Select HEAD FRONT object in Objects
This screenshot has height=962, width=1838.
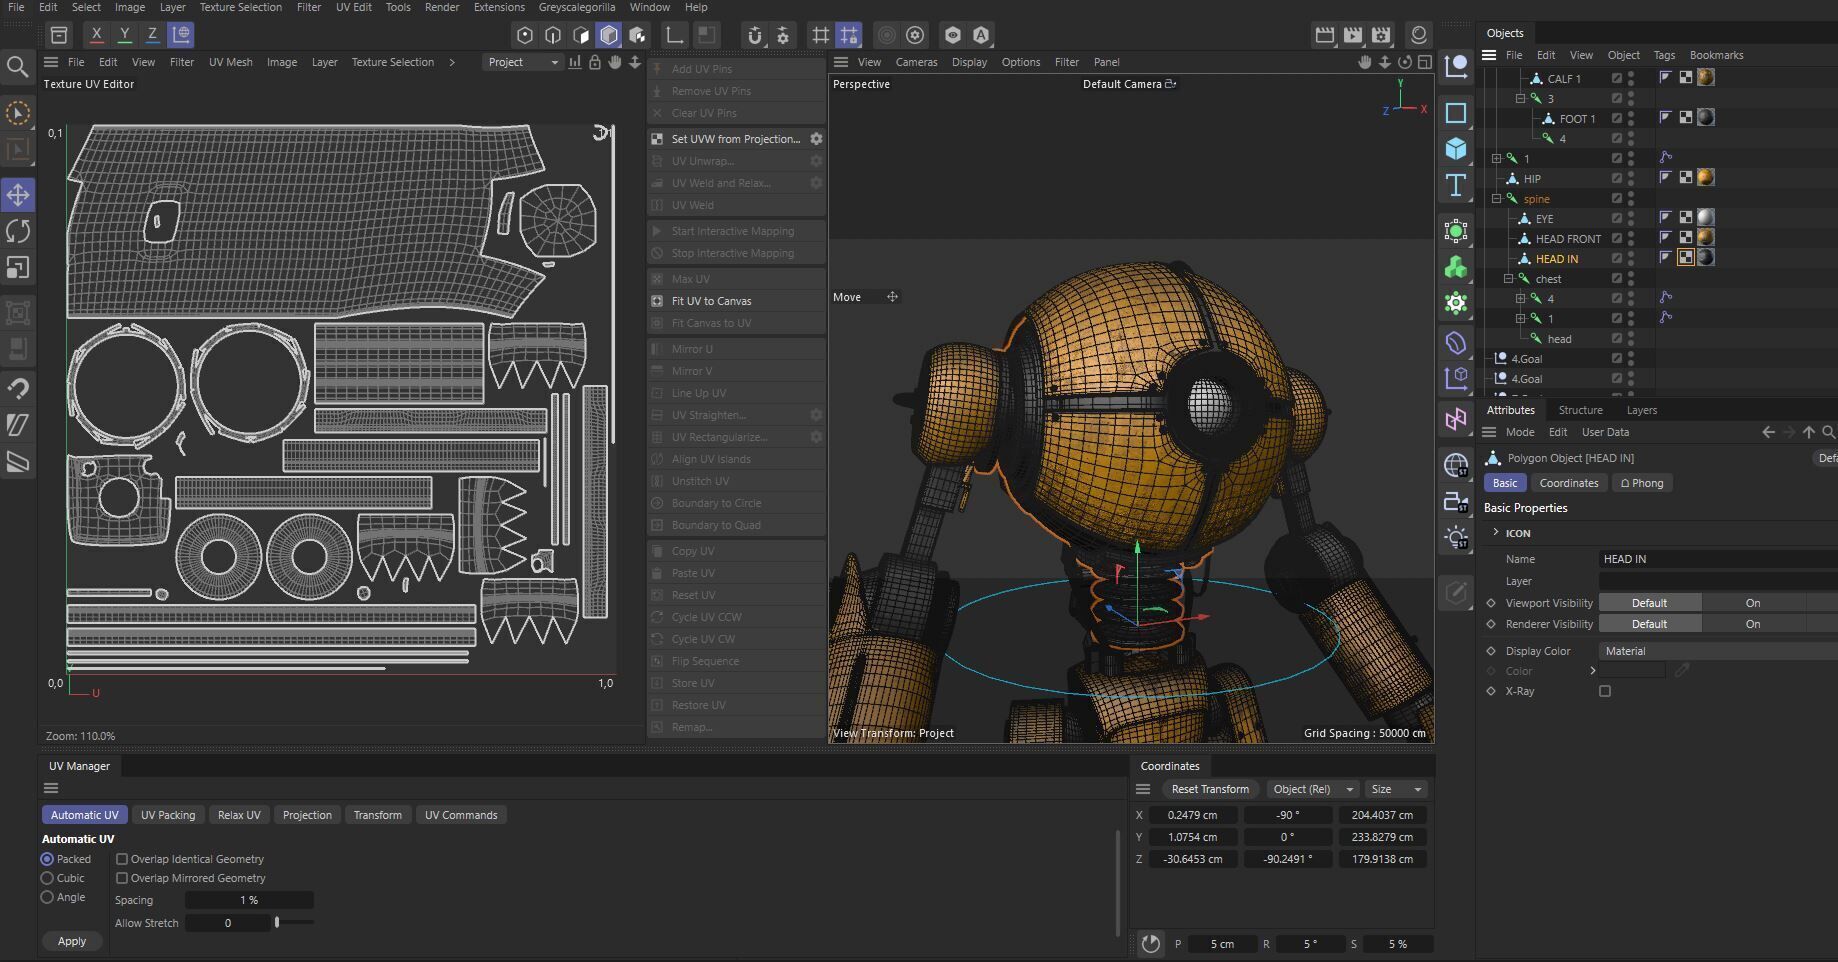[1567, 238]
